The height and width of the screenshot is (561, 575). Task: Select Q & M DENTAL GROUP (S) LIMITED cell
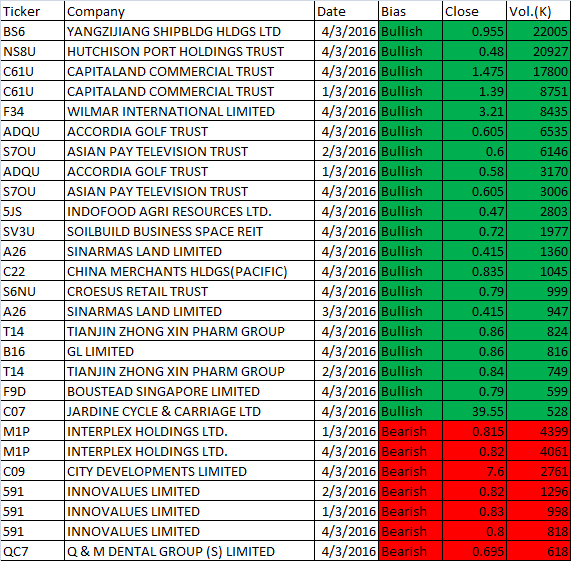(x=189, y=551)
